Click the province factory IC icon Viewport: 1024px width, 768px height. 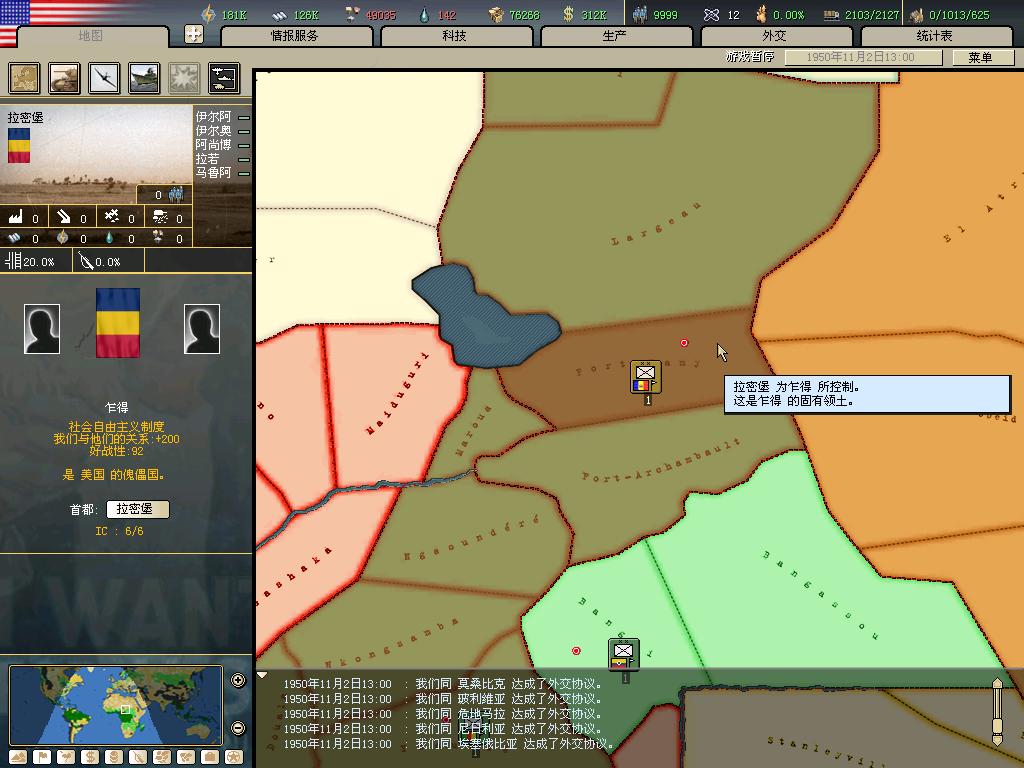tap(16, 216)
